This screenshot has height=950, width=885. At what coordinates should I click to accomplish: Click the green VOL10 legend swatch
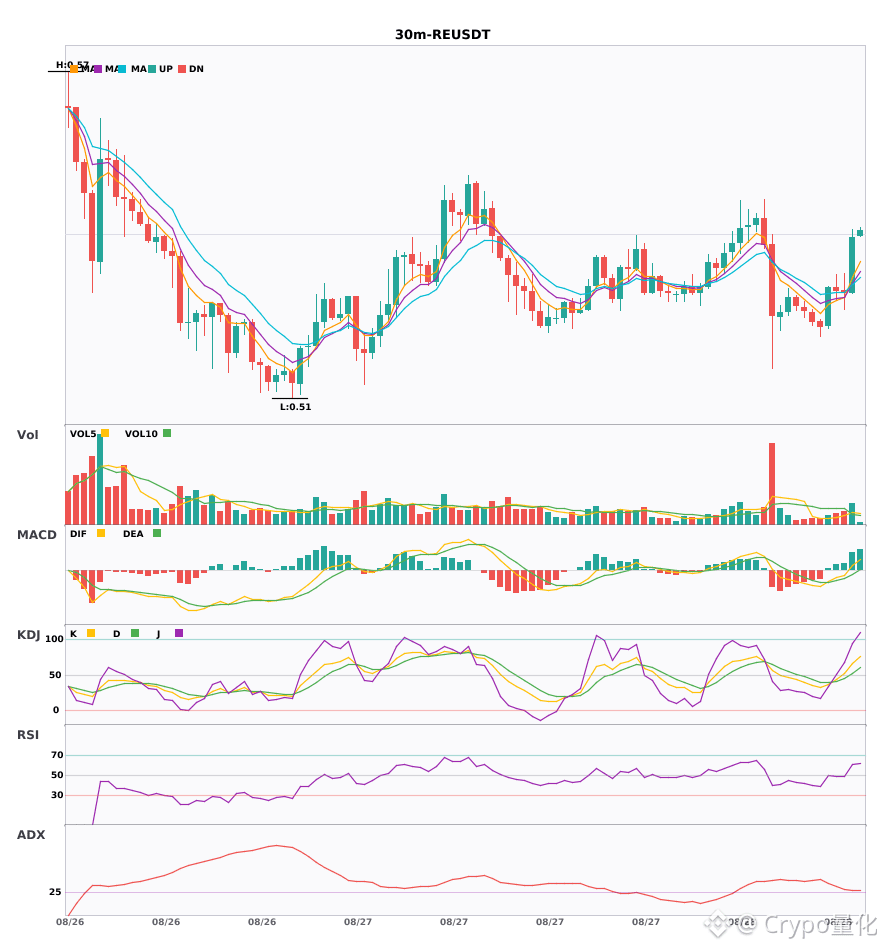[x=167, y=433]
